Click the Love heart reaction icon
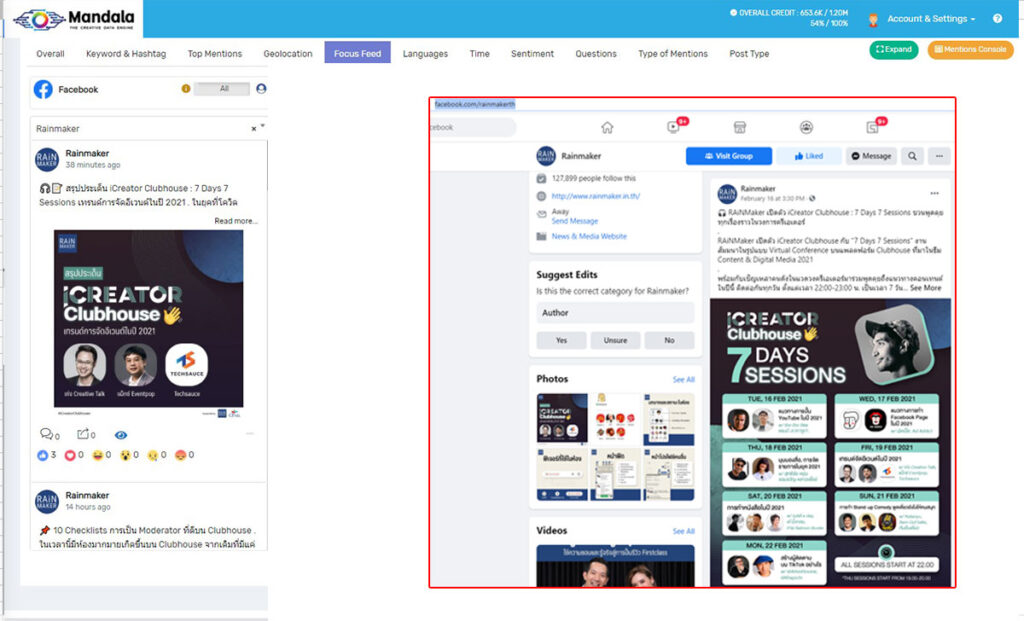The width and height of the screenshot is (1024, 621). (70, 455)
